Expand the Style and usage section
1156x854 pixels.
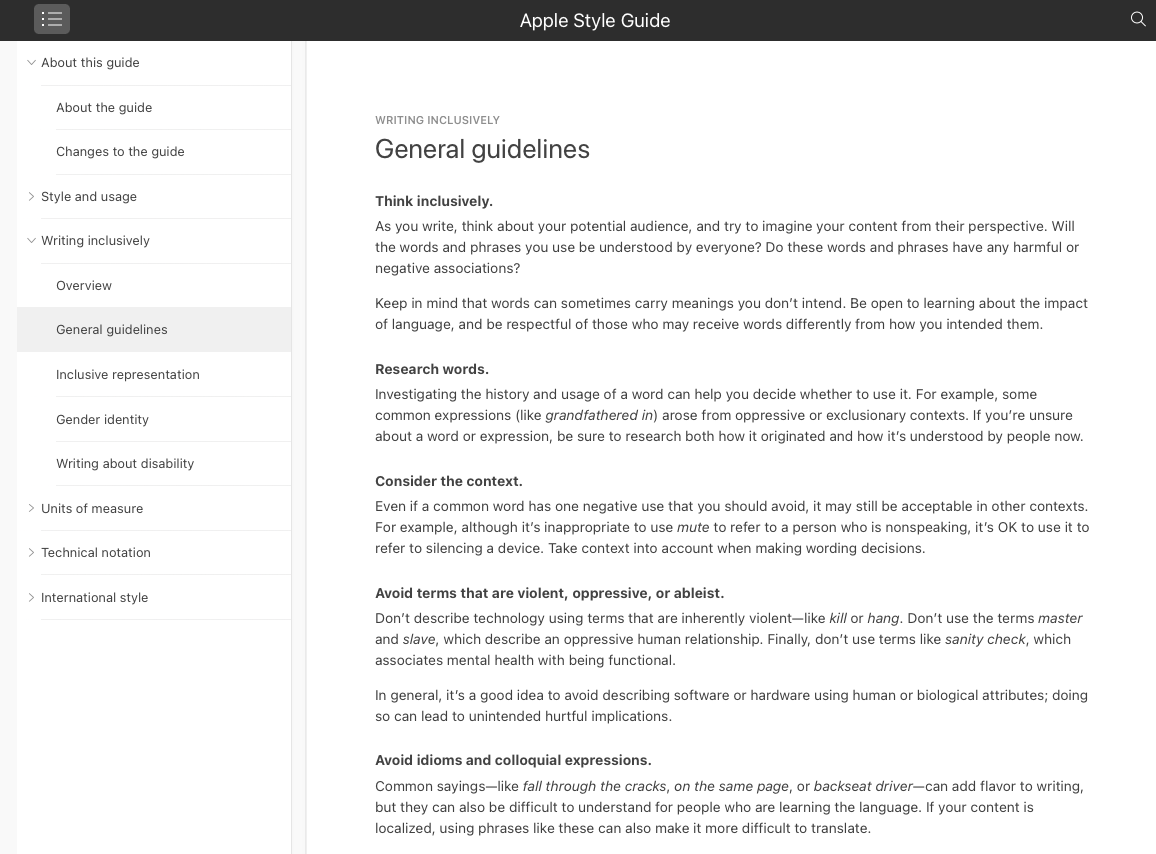tap(31, 196)
